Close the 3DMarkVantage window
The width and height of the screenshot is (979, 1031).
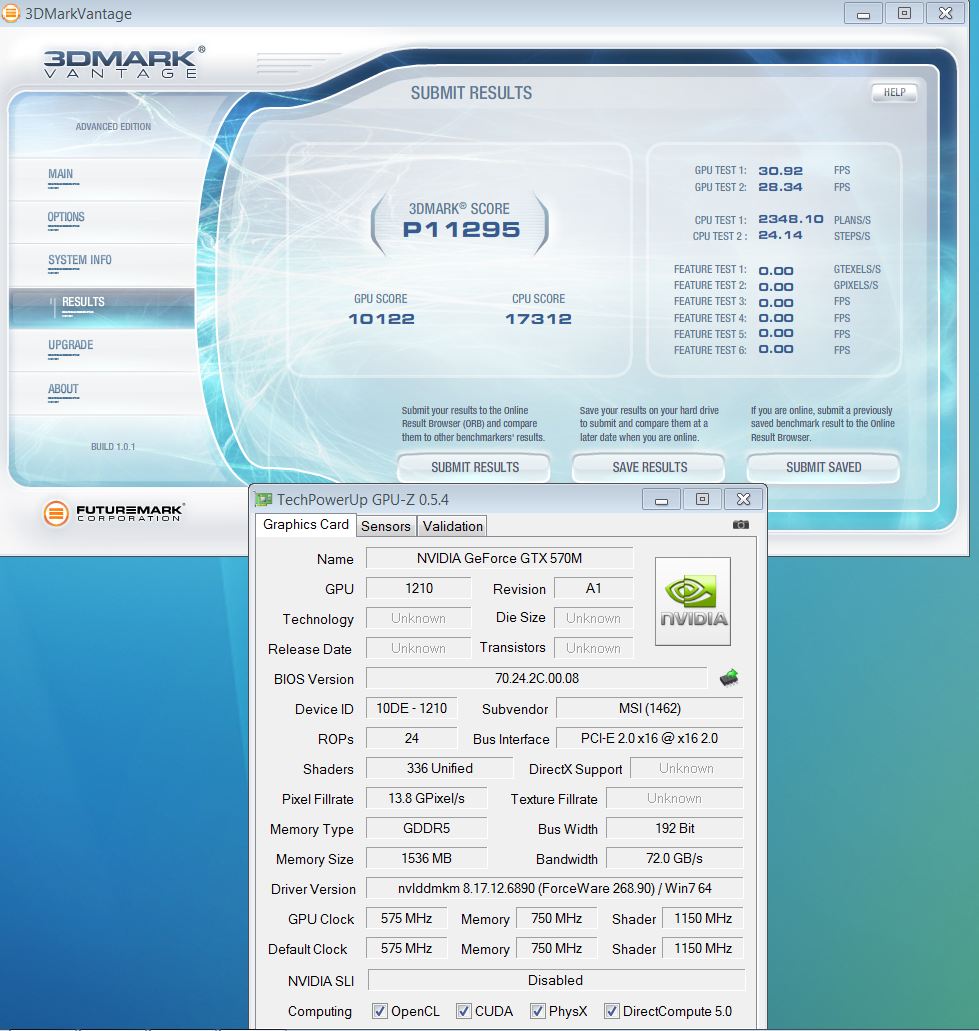point(945,13)
